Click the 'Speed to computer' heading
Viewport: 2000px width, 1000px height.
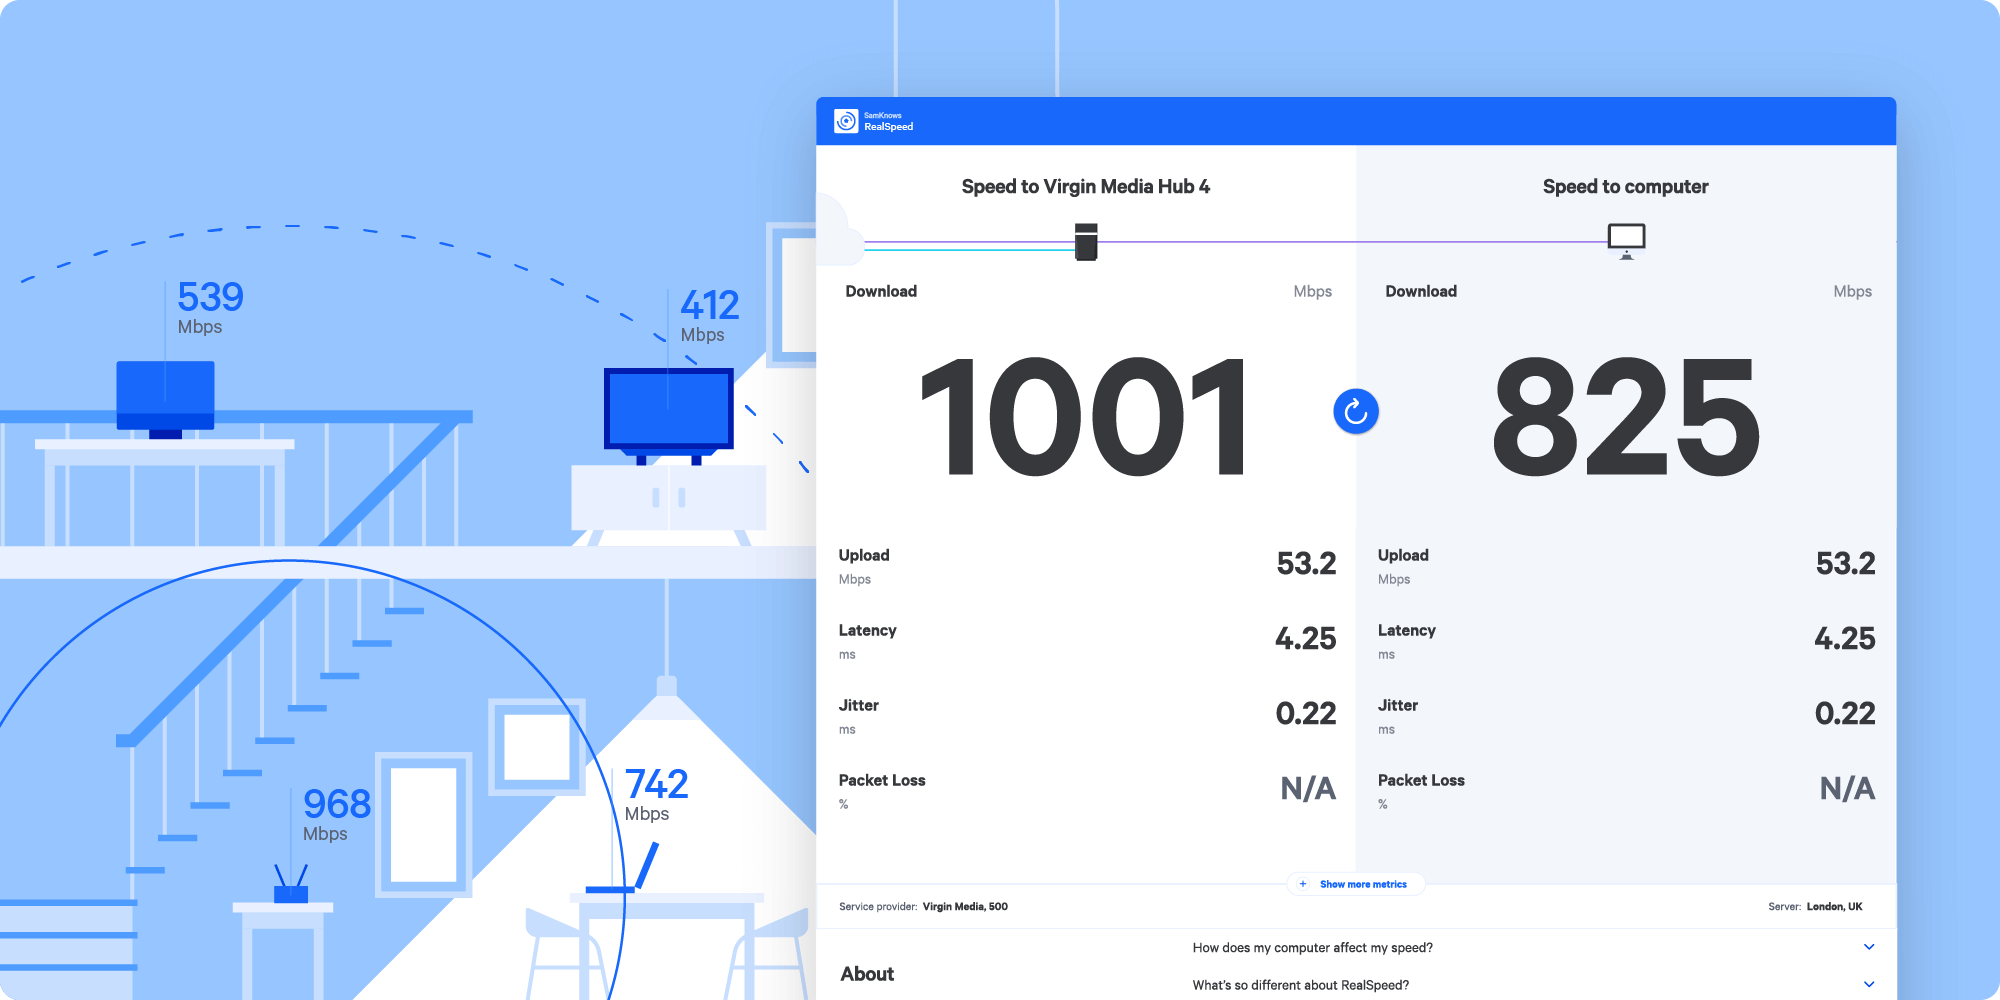[1625, 187]
